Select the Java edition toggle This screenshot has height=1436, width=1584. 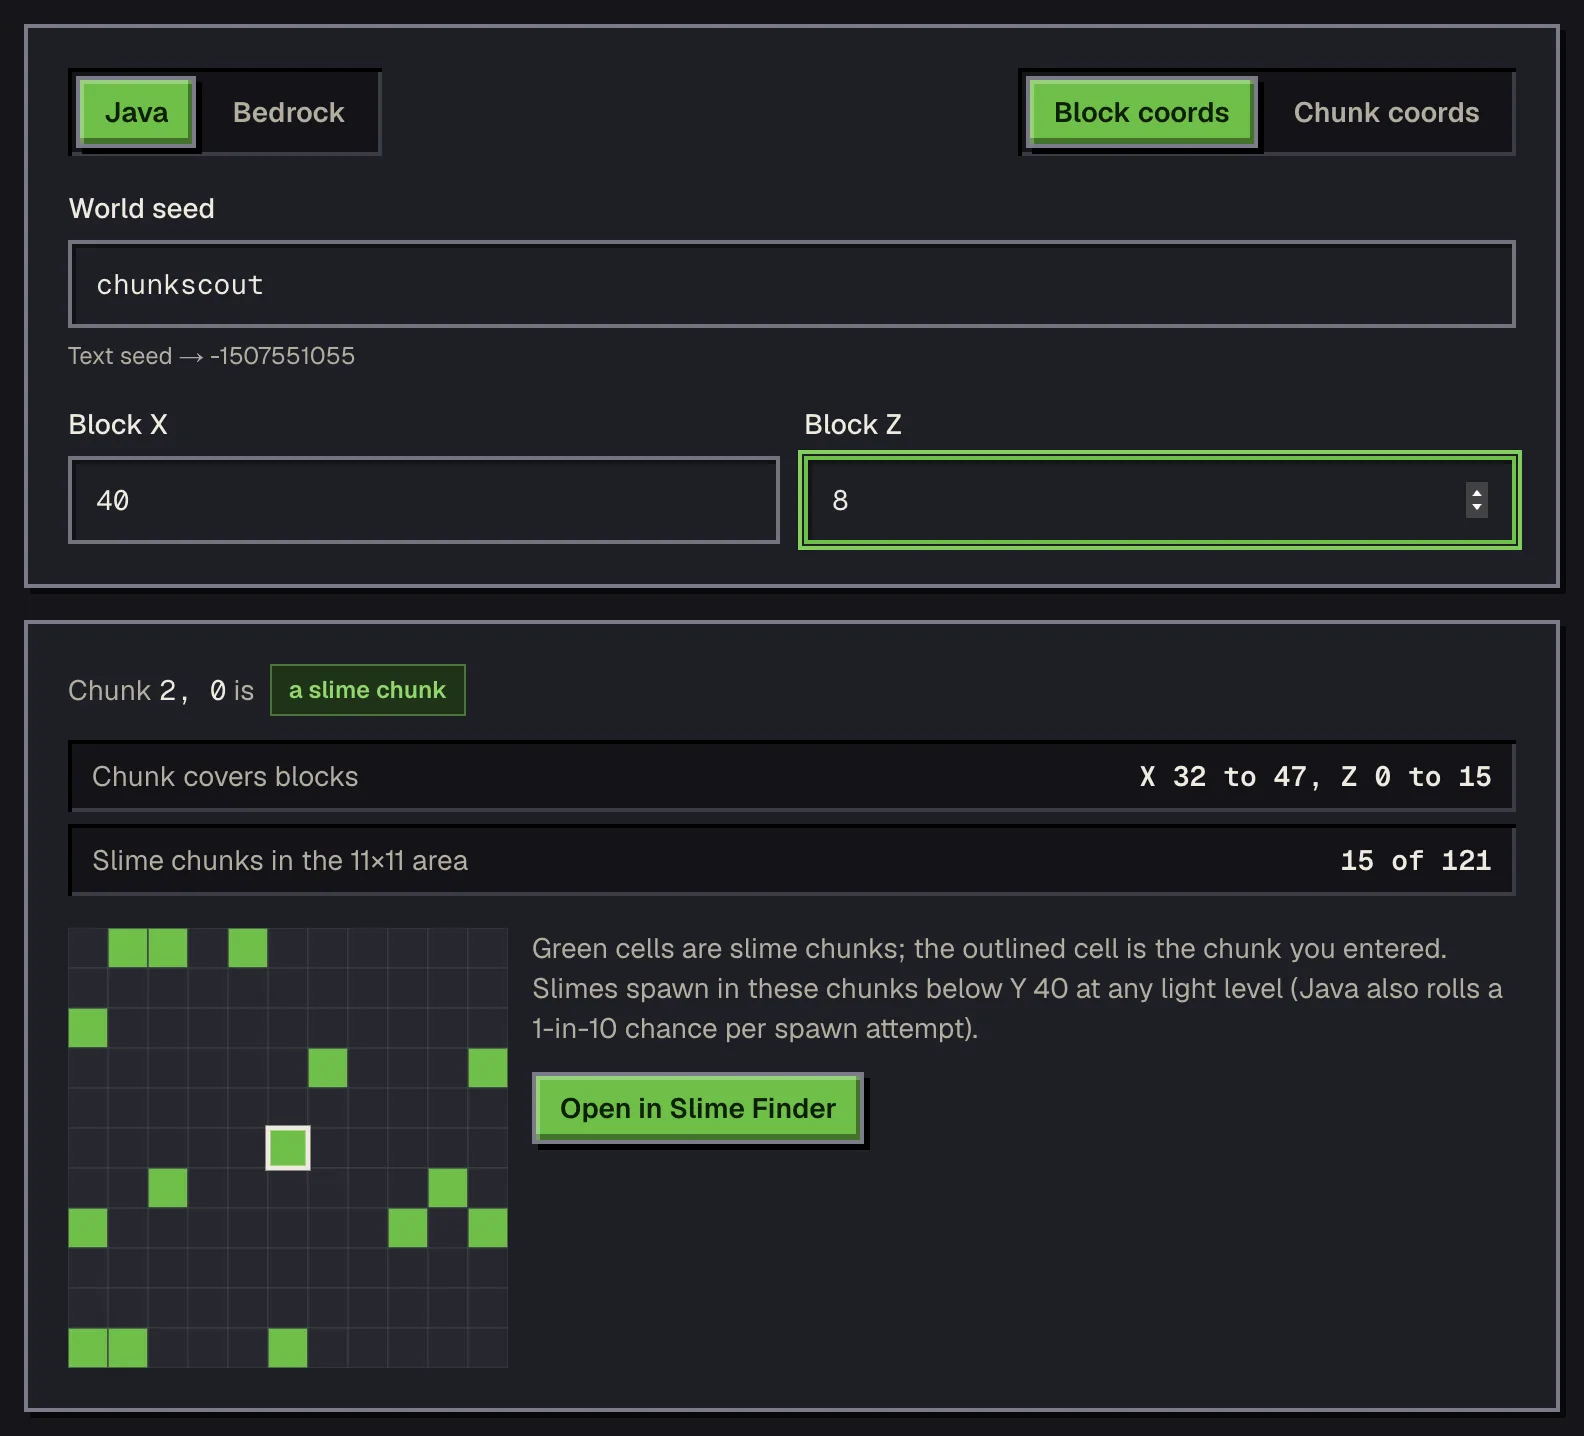coord(136,112)
